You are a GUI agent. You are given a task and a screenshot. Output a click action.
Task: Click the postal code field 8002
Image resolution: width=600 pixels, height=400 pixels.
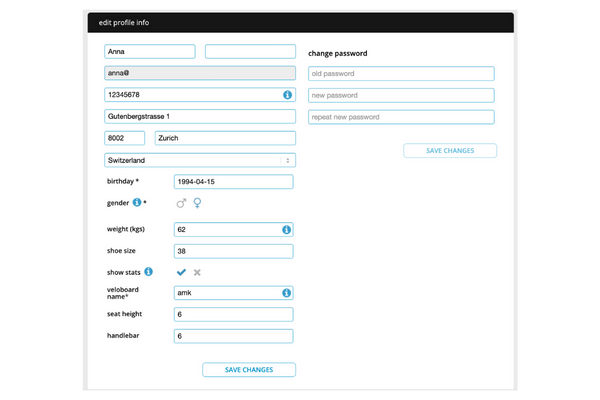point(124,138)
